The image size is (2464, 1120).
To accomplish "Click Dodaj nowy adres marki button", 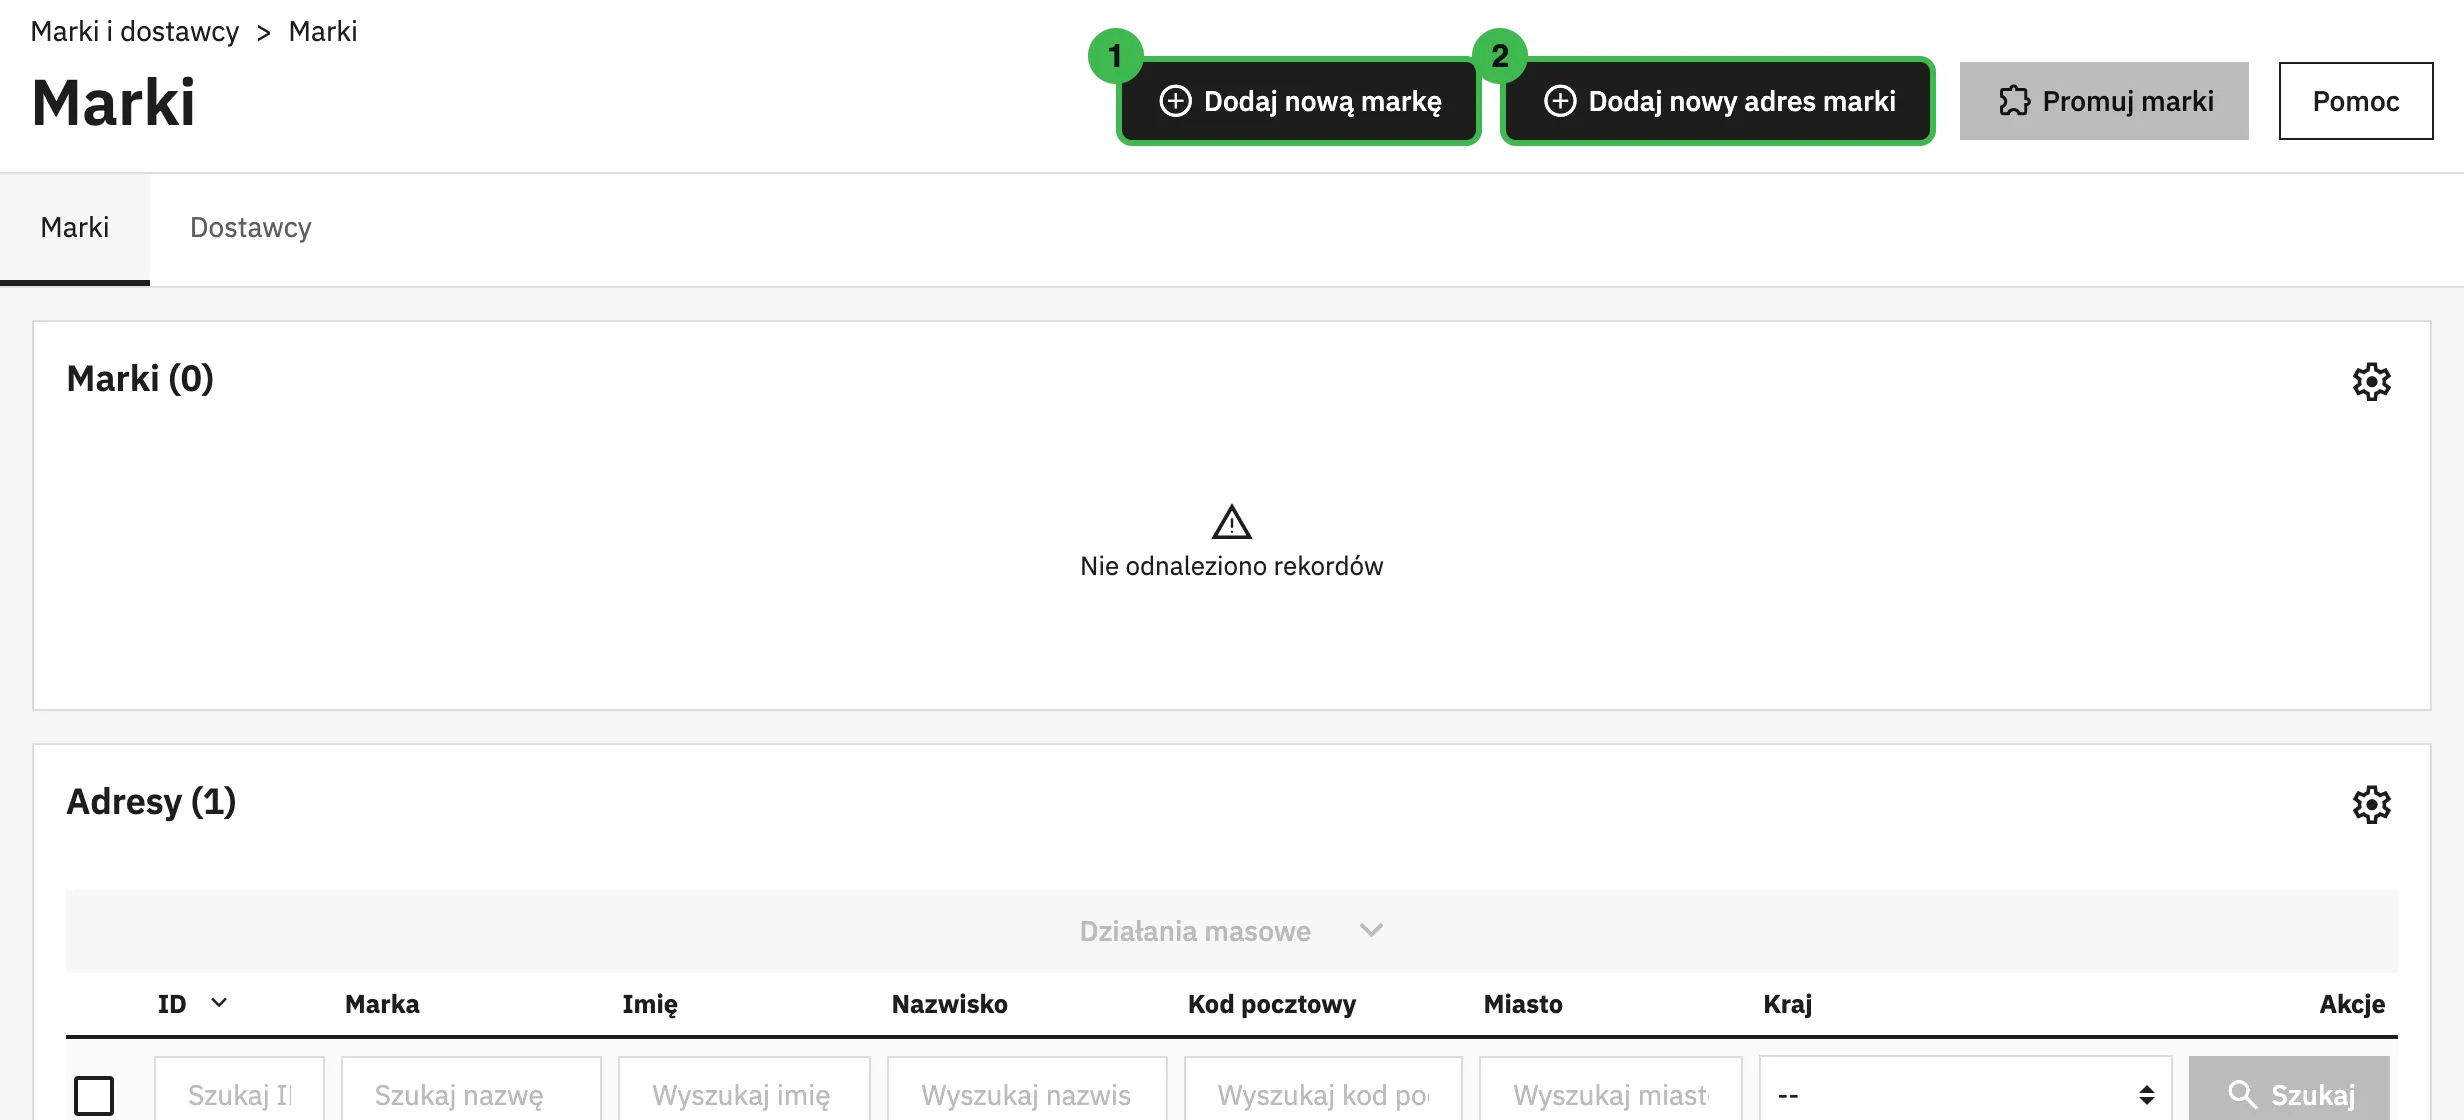I will pyautogui.click(x=1718, y=101).
